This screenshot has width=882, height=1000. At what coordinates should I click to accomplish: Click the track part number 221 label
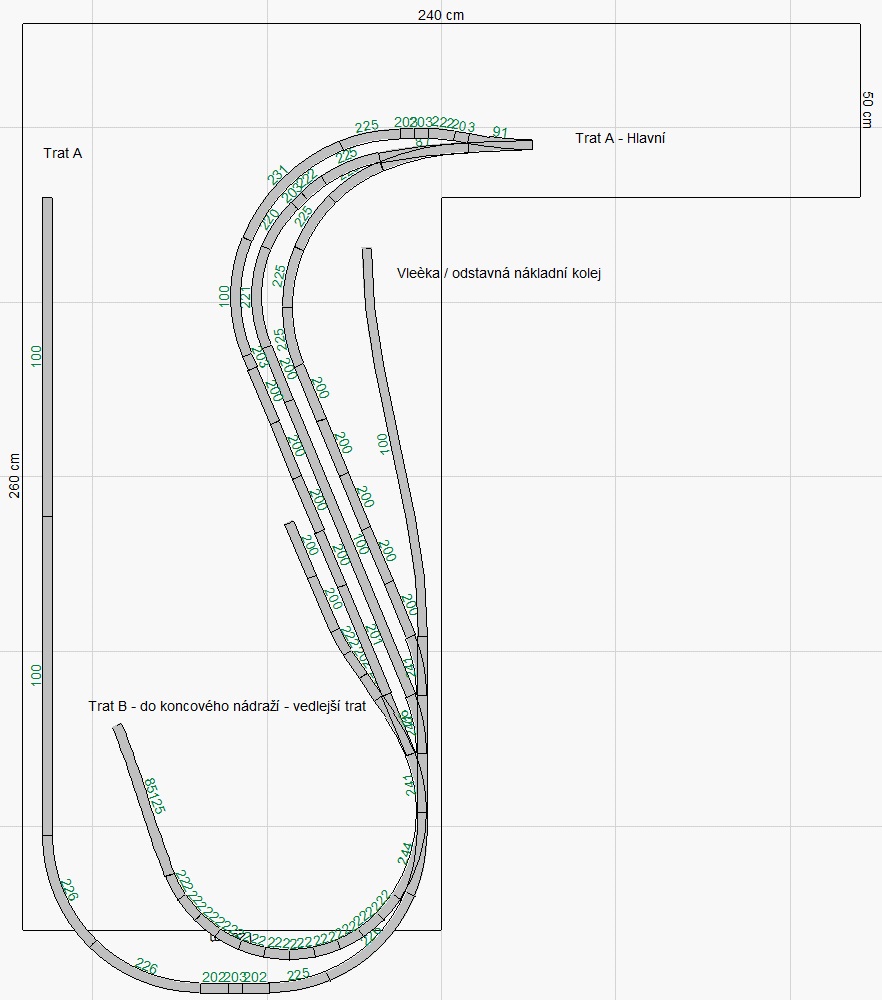(x=245, y=296)
